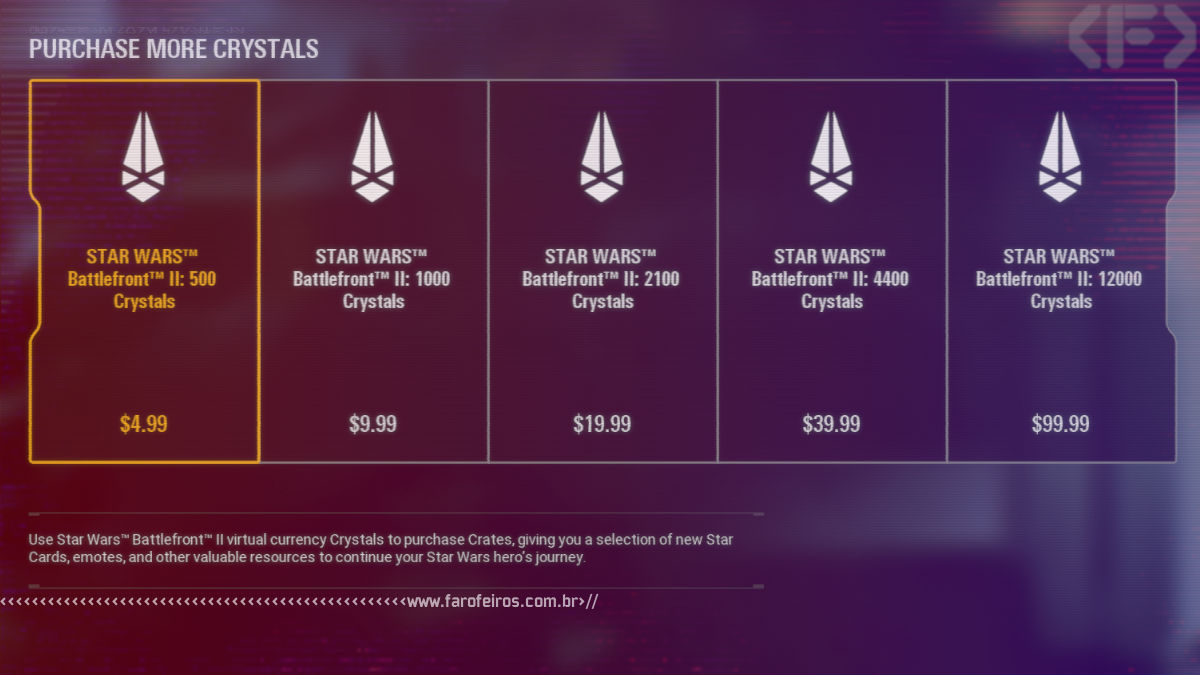Choose the 12000 Crystals pack title

(1060, 279)
